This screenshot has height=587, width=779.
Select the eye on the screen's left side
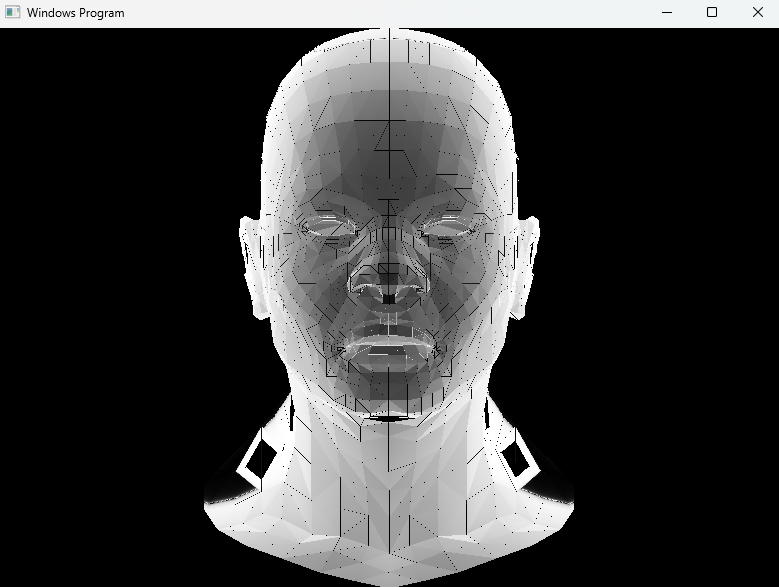tap(328, 226)
